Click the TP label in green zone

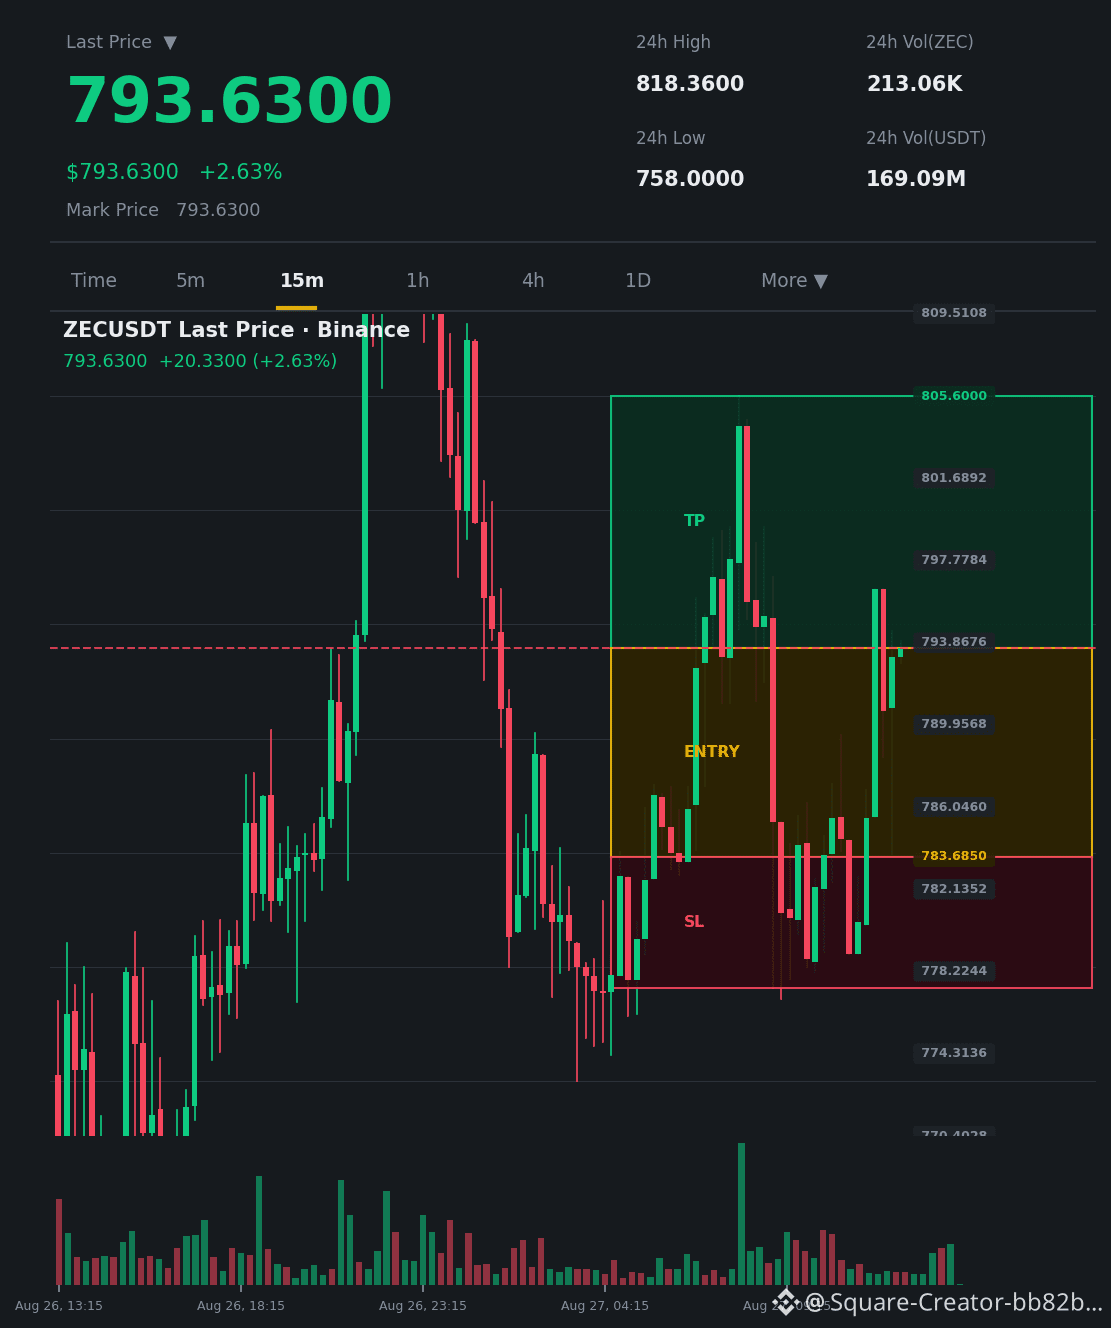tap(694, 521)
